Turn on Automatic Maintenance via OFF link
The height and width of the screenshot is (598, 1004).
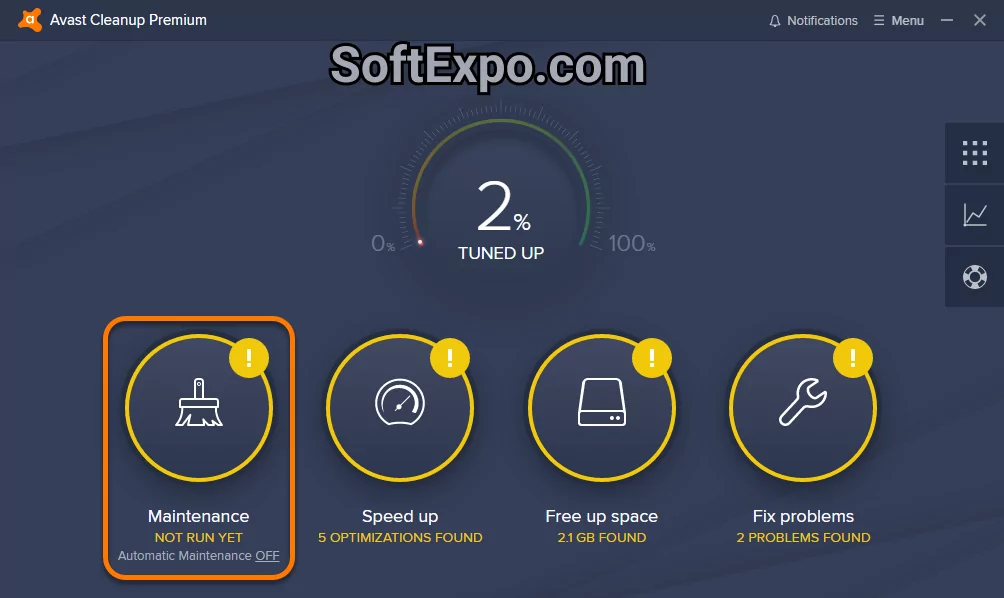[x=266, y=556]
